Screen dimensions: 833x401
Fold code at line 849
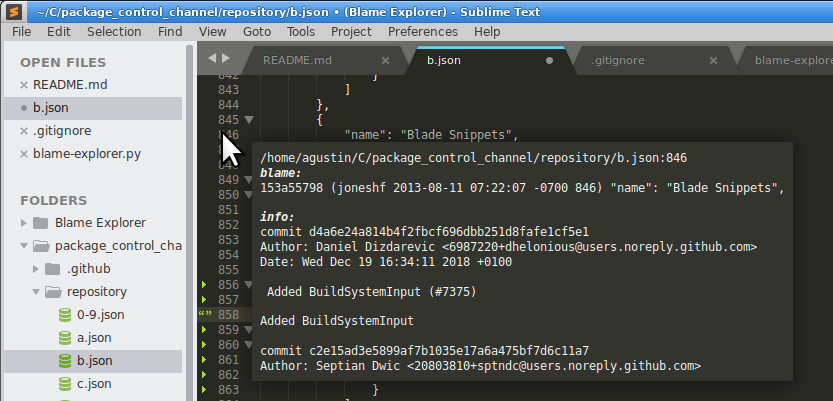(x=249, y=180)
